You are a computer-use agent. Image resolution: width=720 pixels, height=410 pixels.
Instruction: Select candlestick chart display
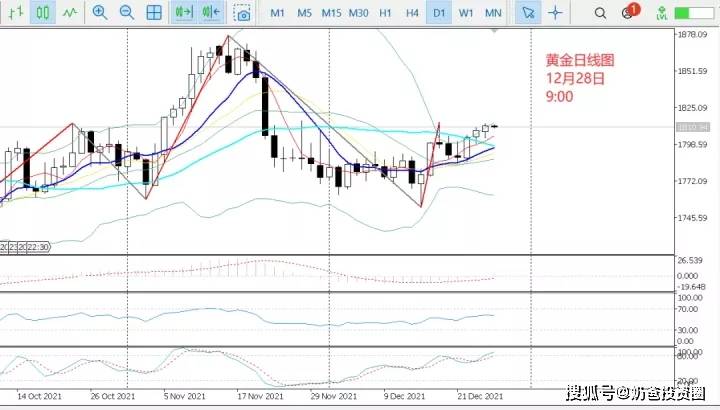click(43, 12)
